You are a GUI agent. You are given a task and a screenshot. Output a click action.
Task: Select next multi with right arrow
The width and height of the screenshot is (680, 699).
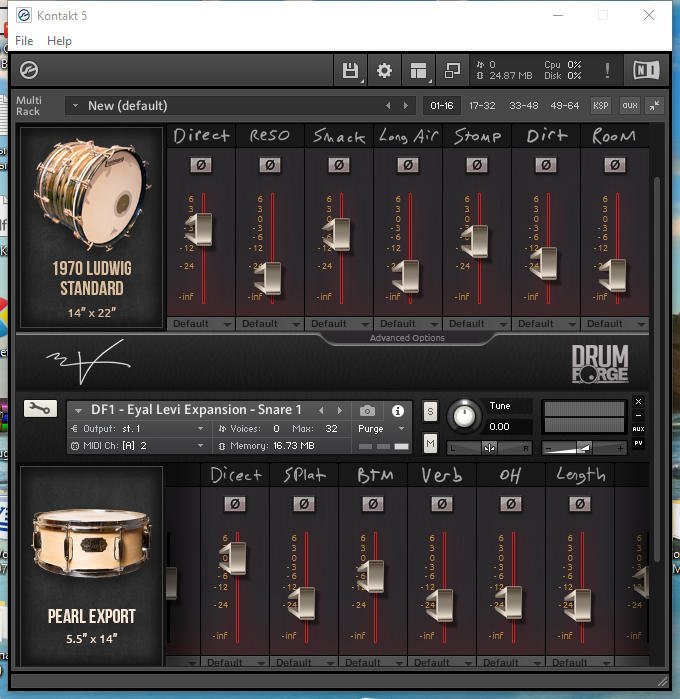[406, 106]
